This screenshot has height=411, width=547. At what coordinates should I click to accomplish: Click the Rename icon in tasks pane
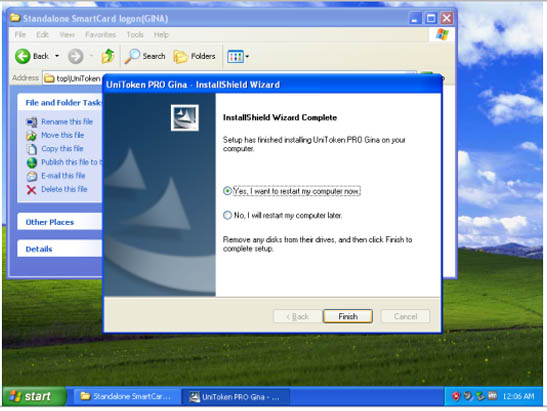[31, 122]
